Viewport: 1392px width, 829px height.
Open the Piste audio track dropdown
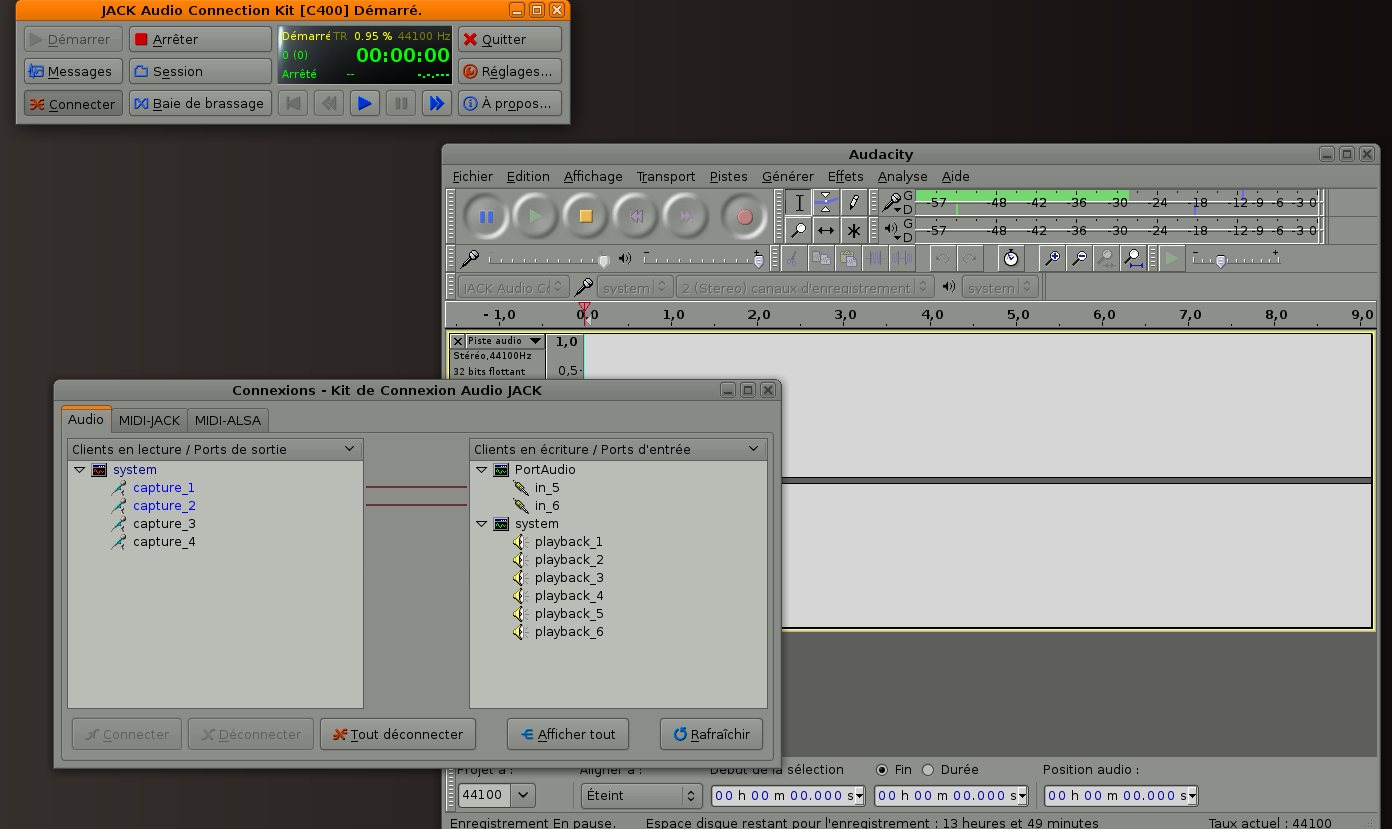coord(535,341)
